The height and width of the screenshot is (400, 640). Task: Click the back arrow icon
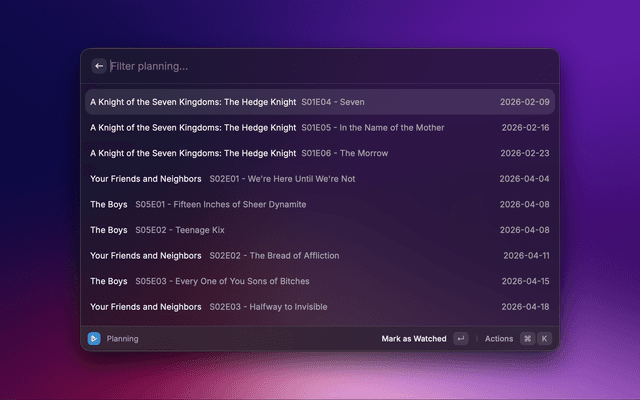(x=99, y=66)
